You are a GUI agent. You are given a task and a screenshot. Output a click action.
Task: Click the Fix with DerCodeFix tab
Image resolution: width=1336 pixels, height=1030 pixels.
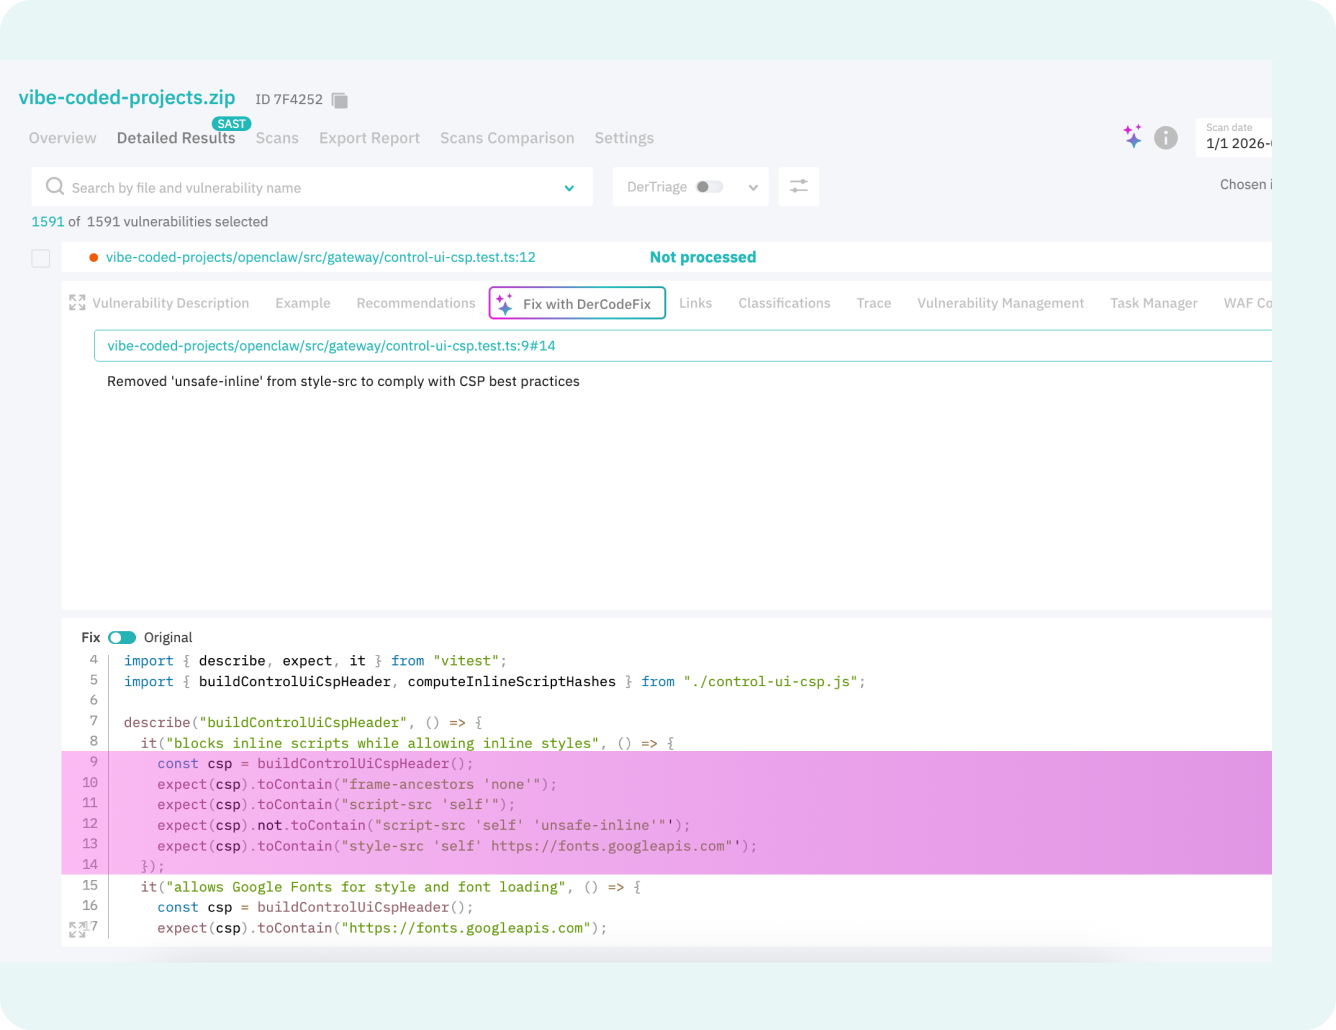coord(577,304)
